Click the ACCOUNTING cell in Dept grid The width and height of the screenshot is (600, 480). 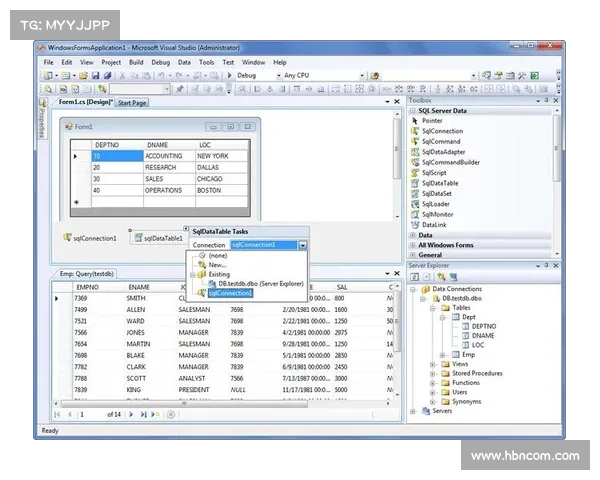[x=169, y=156]
